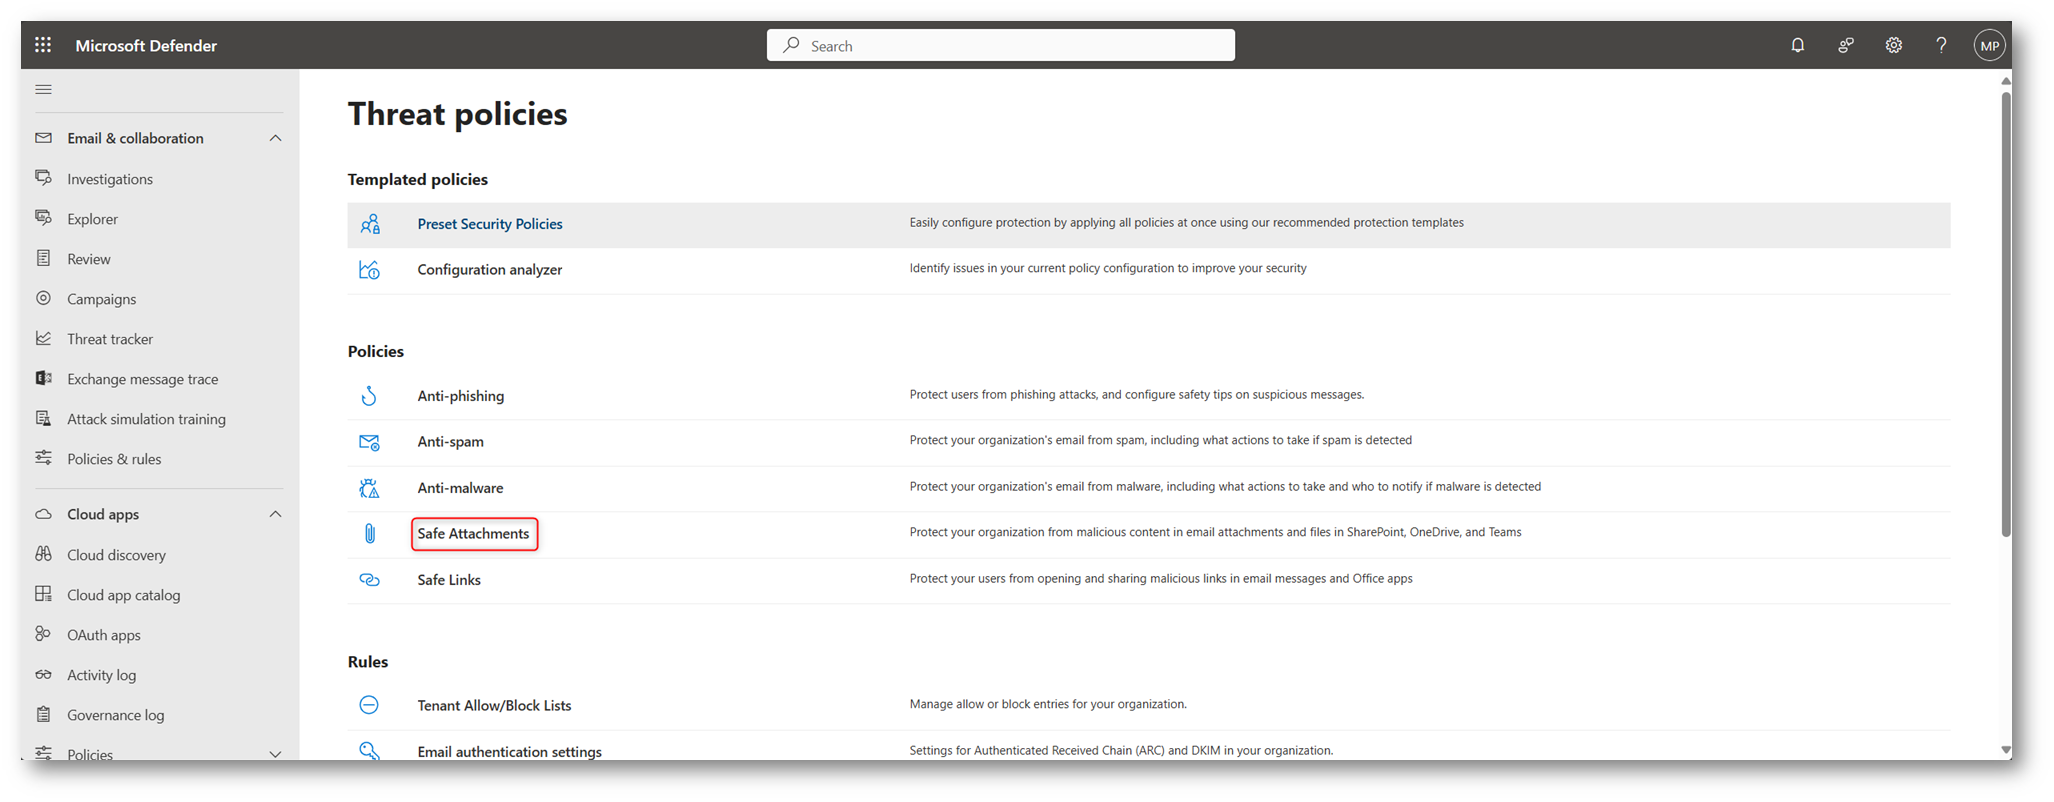
Task: Click the Attack simulation training icon
Action: coord(43,418)
